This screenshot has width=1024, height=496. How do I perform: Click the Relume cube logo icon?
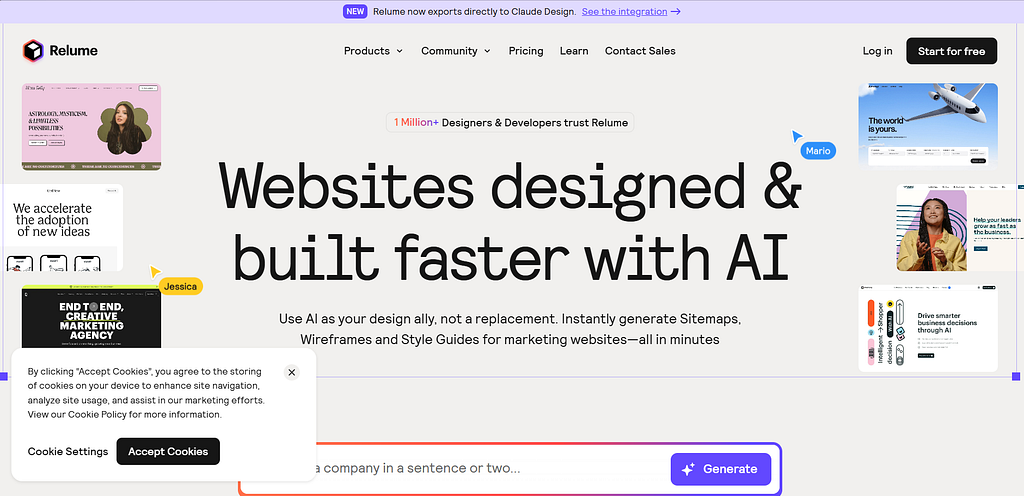pos(33,51)
